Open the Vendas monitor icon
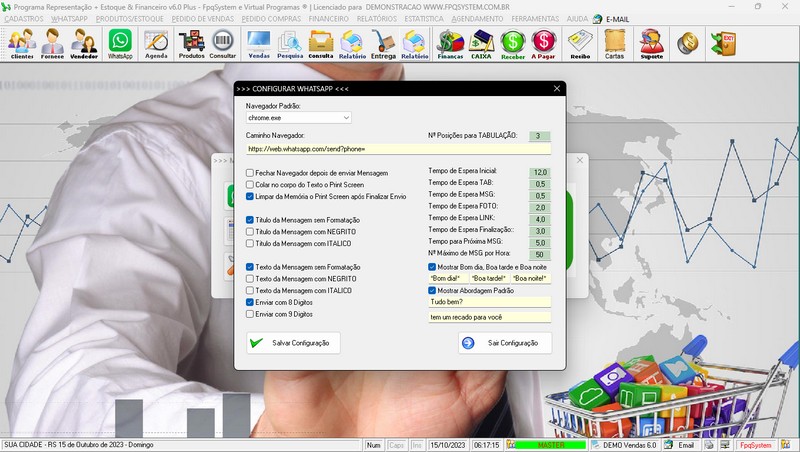Image resolution: width=800 pixels, height=452 pixels. pos(259,44)
